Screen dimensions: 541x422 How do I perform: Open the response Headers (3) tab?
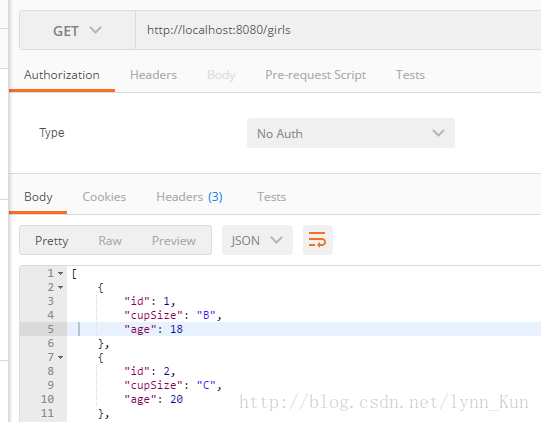(x=189, y=197)
